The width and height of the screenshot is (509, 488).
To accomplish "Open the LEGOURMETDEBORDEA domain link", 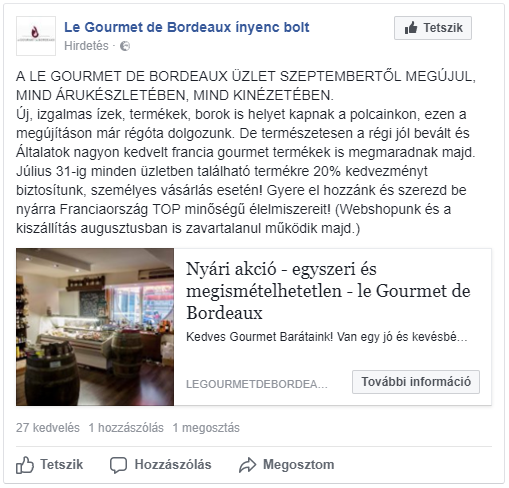I will [257, 384].
